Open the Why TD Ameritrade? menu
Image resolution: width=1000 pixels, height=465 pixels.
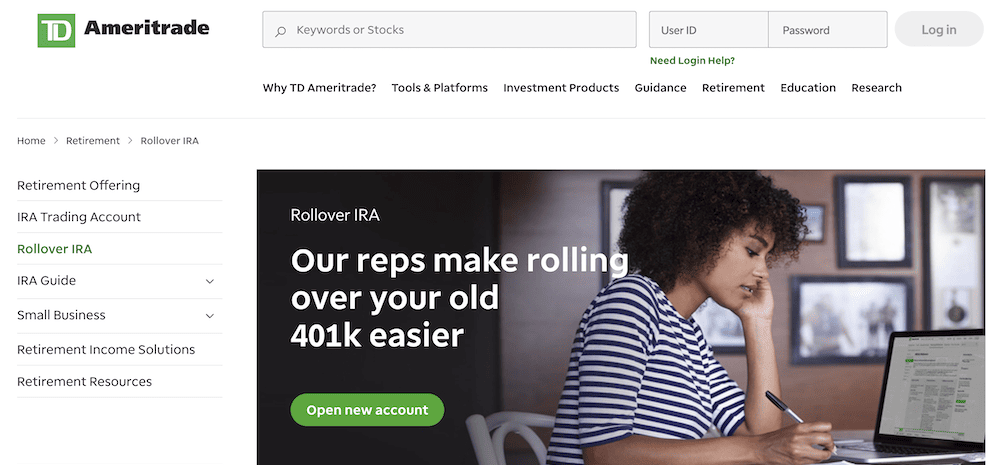coord(319,88)
